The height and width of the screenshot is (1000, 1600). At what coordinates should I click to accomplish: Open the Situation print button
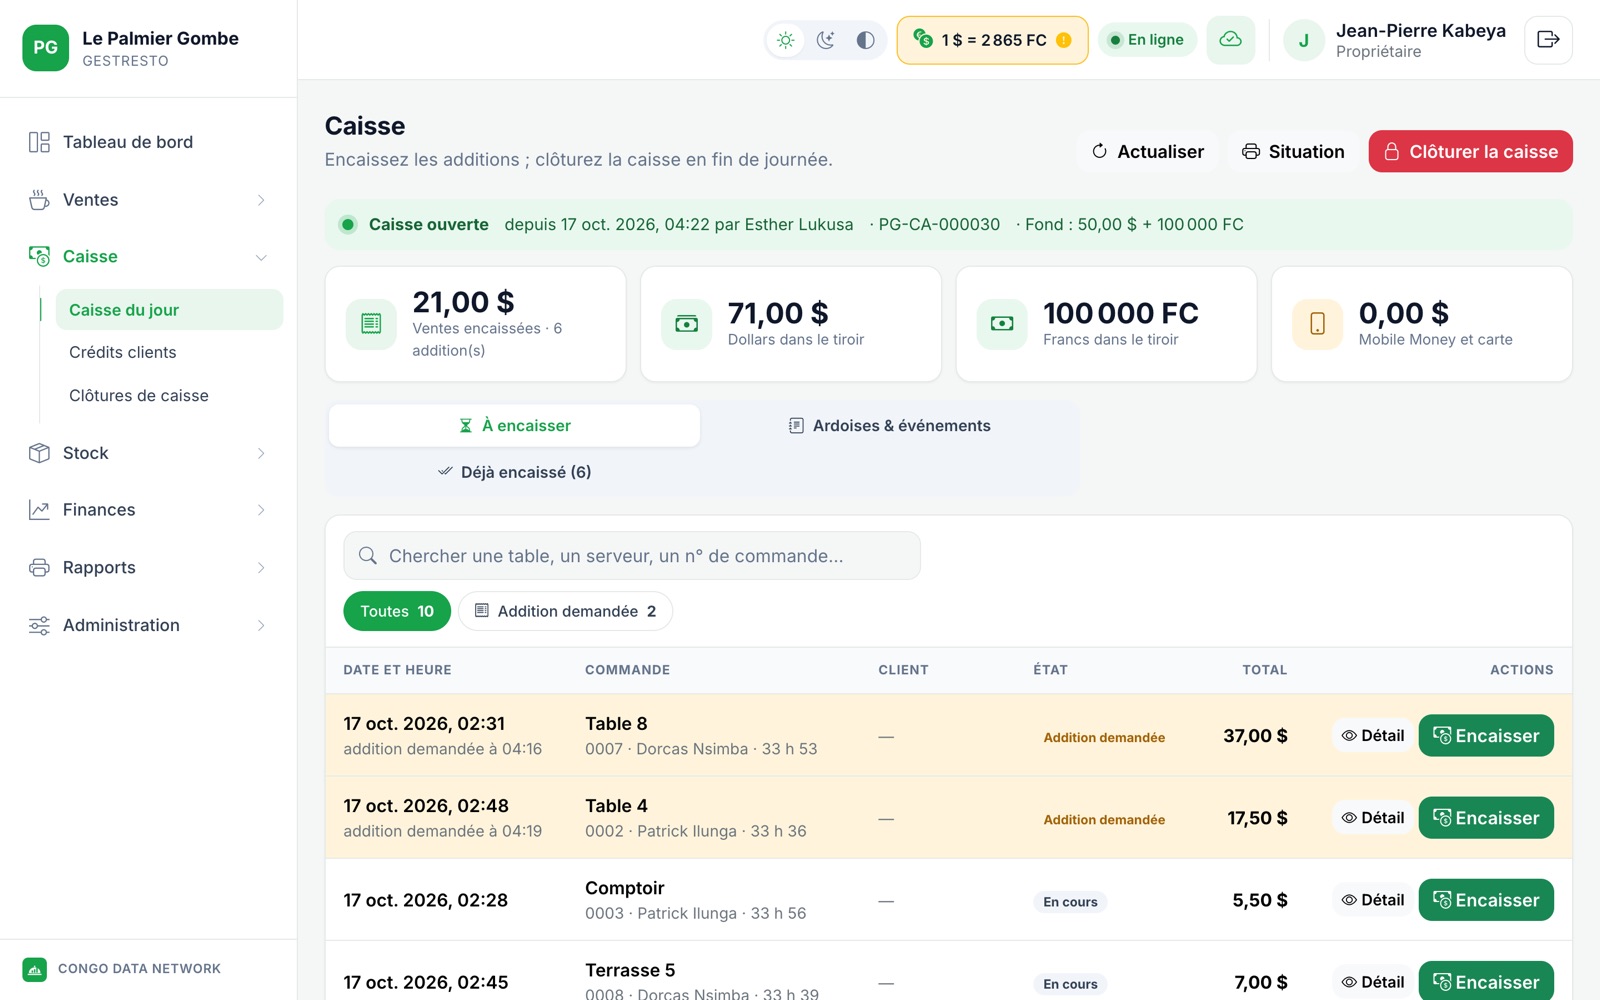(1293, 151)
